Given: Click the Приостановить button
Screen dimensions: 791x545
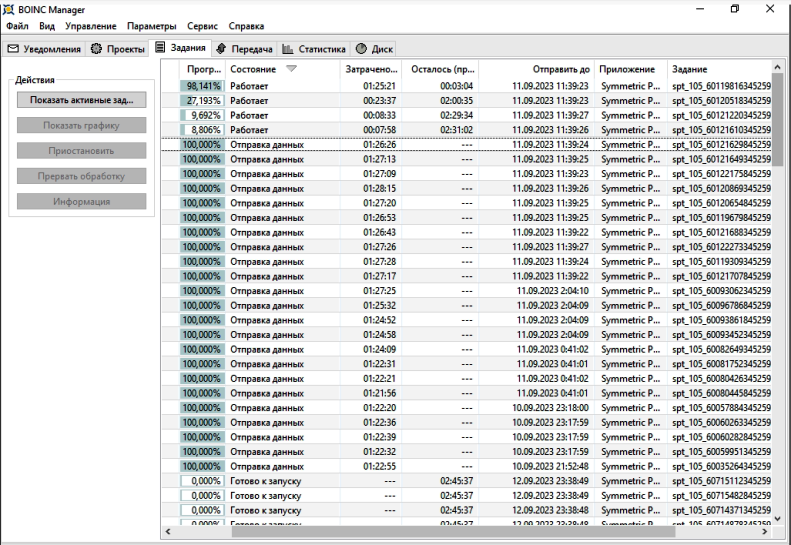Looking at the screenshot, I should [x=82, y=150].
